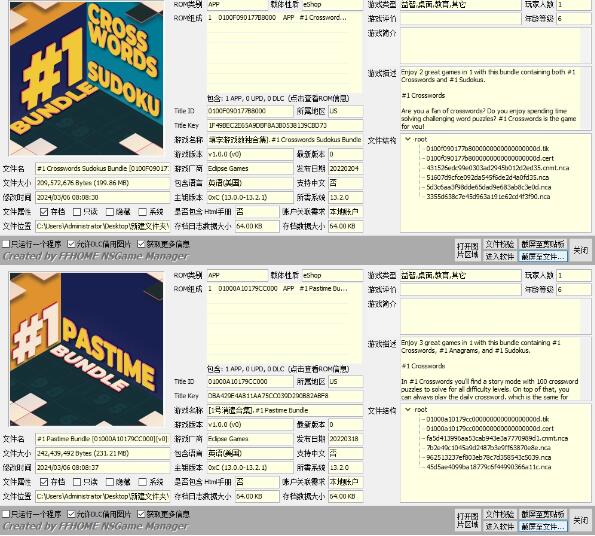Click 截屏至文件... in the Pastime Bundle panel
This screenshot has height=536, width=595.
(543, 526)
